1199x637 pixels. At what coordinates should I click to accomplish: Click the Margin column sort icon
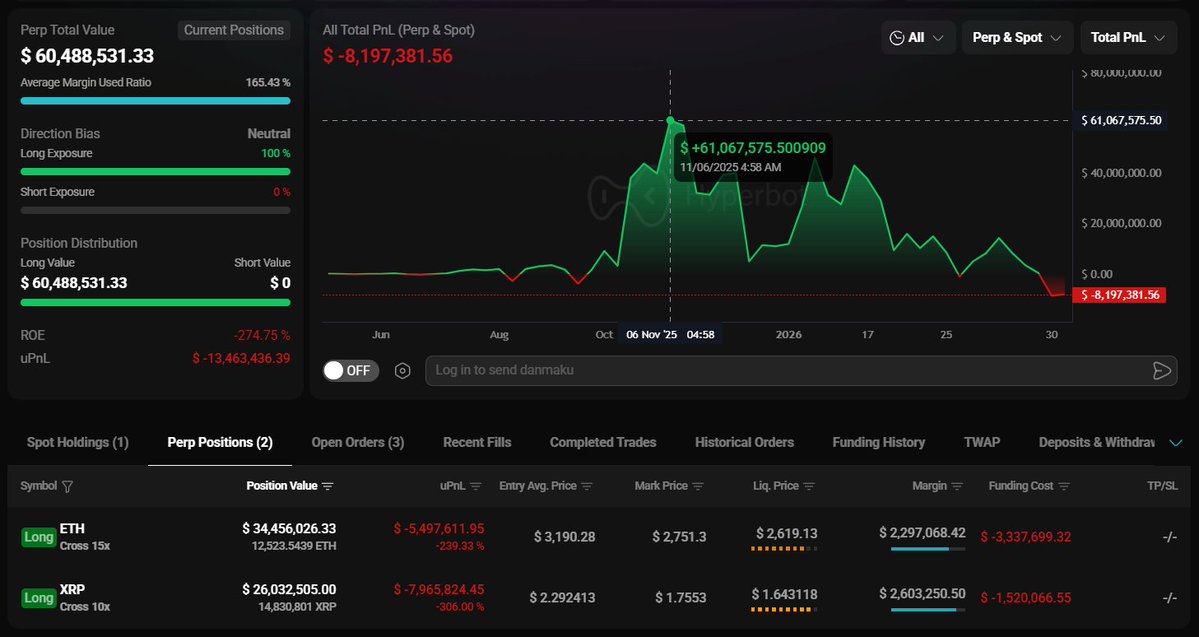pyautogui.click(x=956, y=487)
